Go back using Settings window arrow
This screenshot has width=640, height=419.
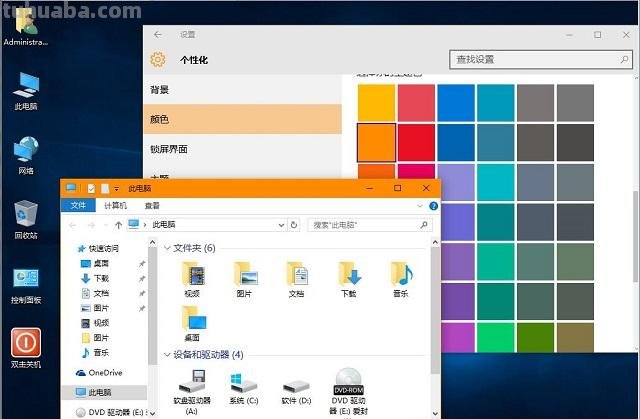(158, 35)
